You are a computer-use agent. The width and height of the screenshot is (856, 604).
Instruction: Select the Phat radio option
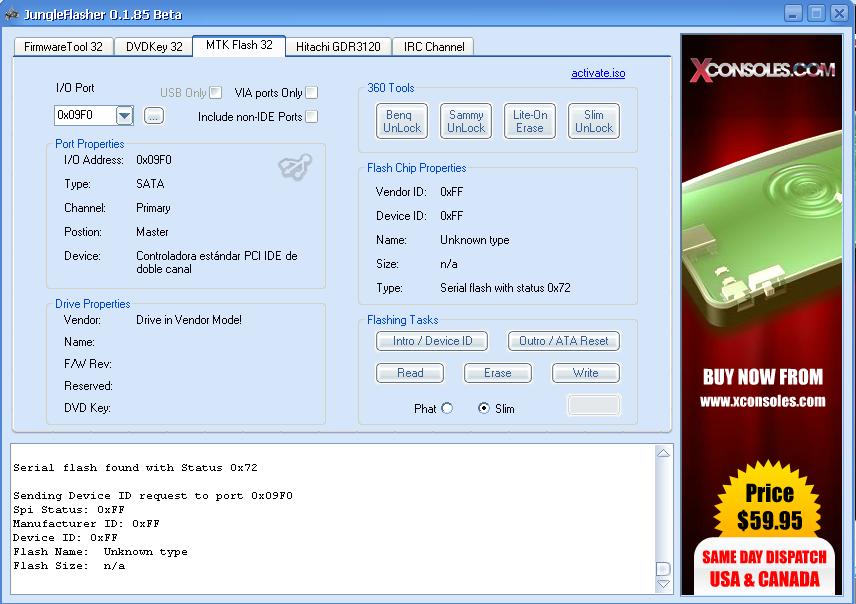(447, 408)
